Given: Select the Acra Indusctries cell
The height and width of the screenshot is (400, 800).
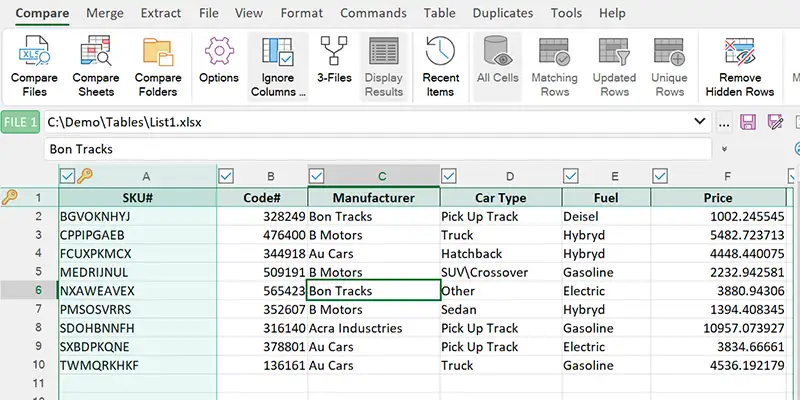Looking at the screenshot, I should (374, 328).
